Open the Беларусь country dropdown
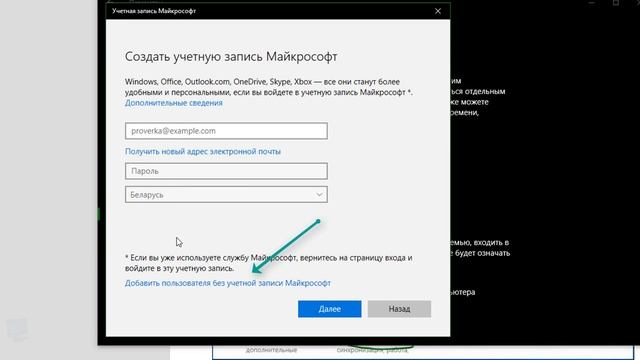 [x=226, y=195]
